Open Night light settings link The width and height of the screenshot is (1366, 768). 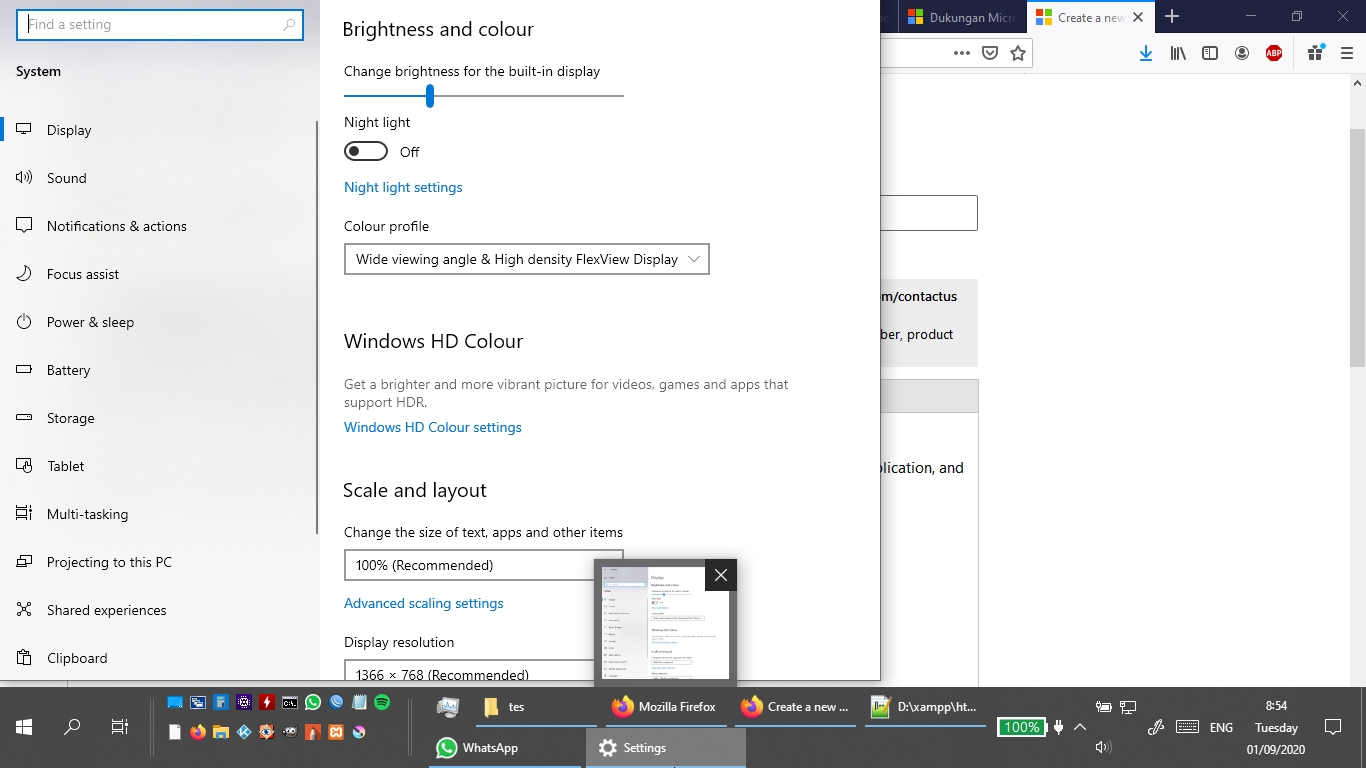(x=403, y=187)
